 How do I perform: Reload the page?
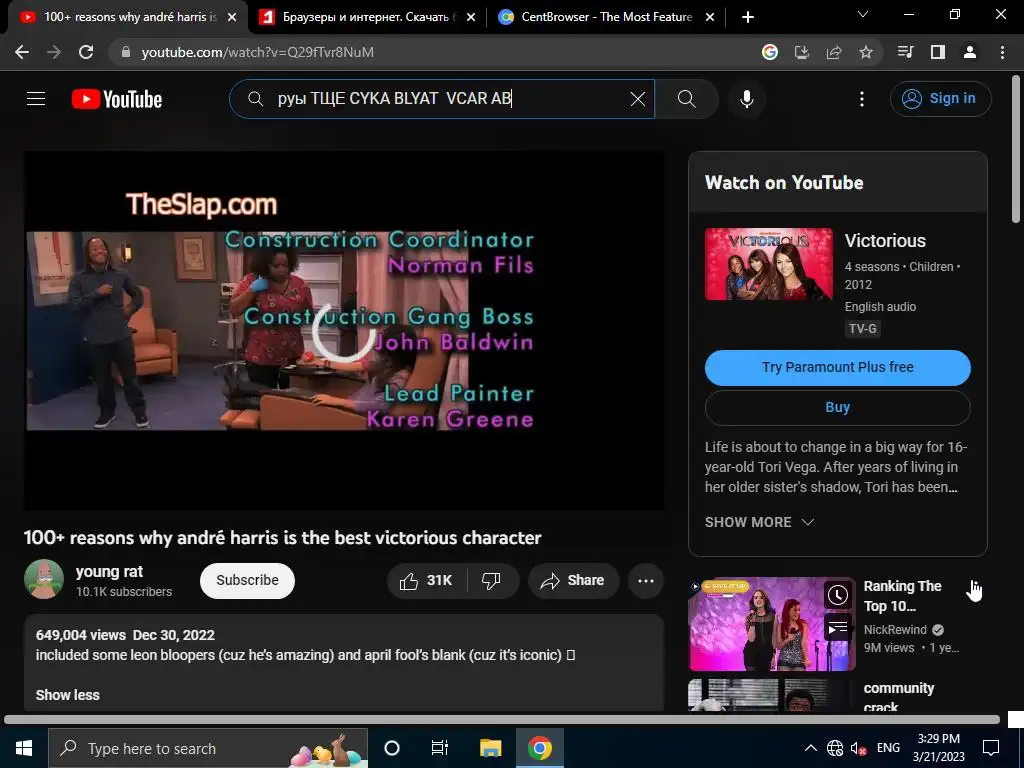86,52
